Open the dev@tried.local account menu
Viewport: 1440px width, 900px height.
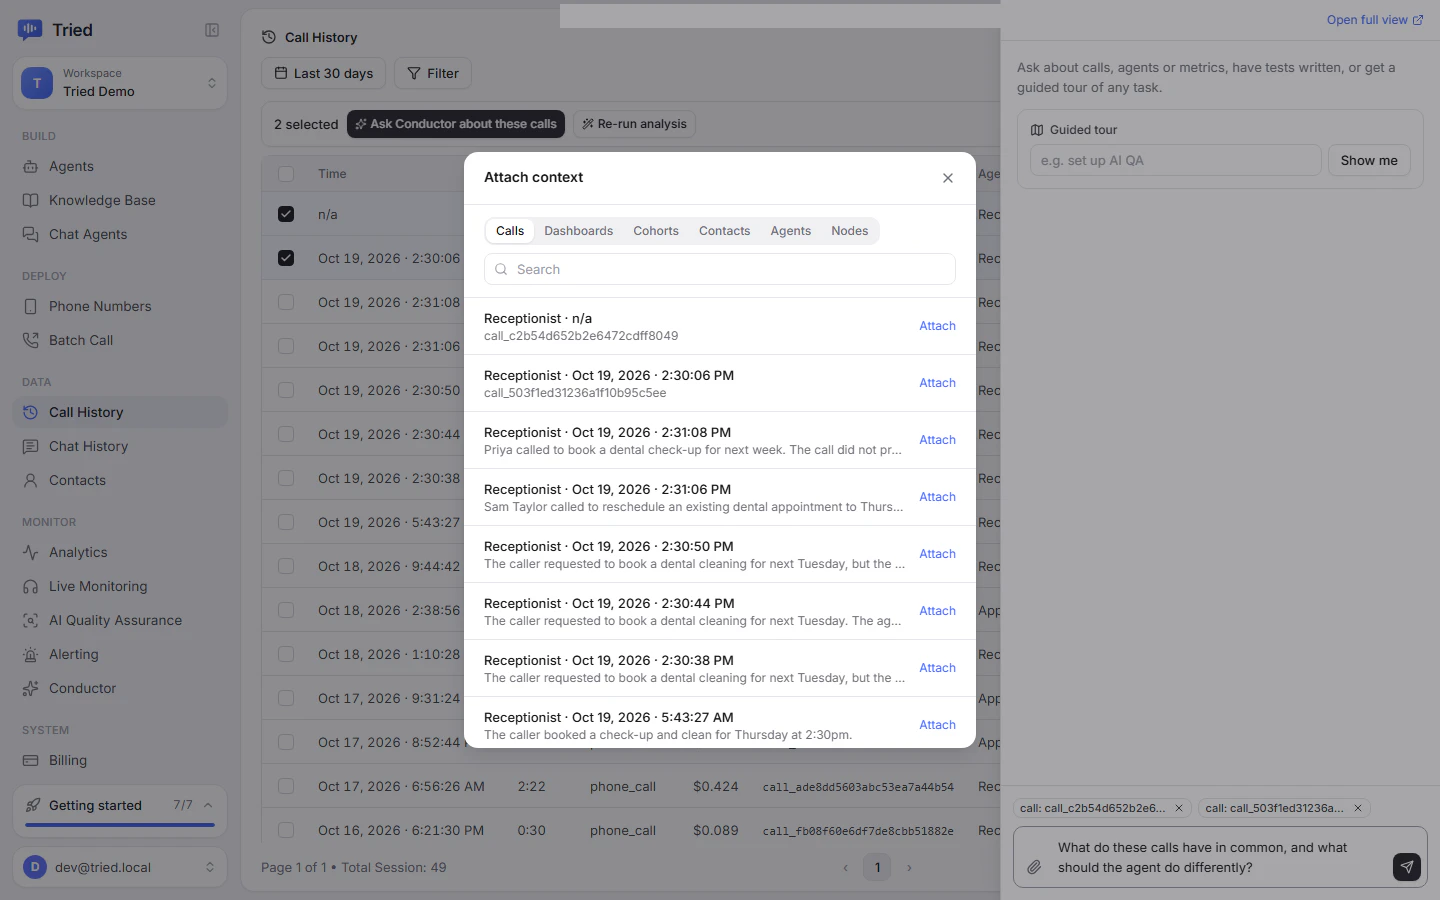tap(120, 867)
